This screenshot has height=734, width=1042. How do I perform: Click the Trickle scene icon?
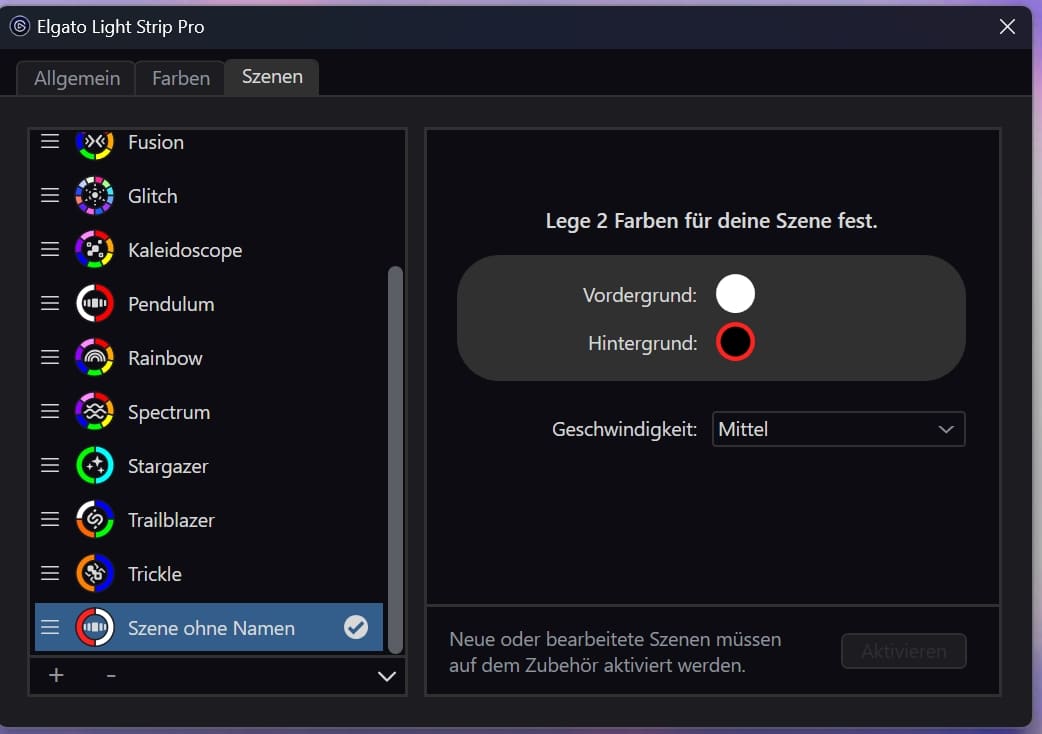(95, 574)
